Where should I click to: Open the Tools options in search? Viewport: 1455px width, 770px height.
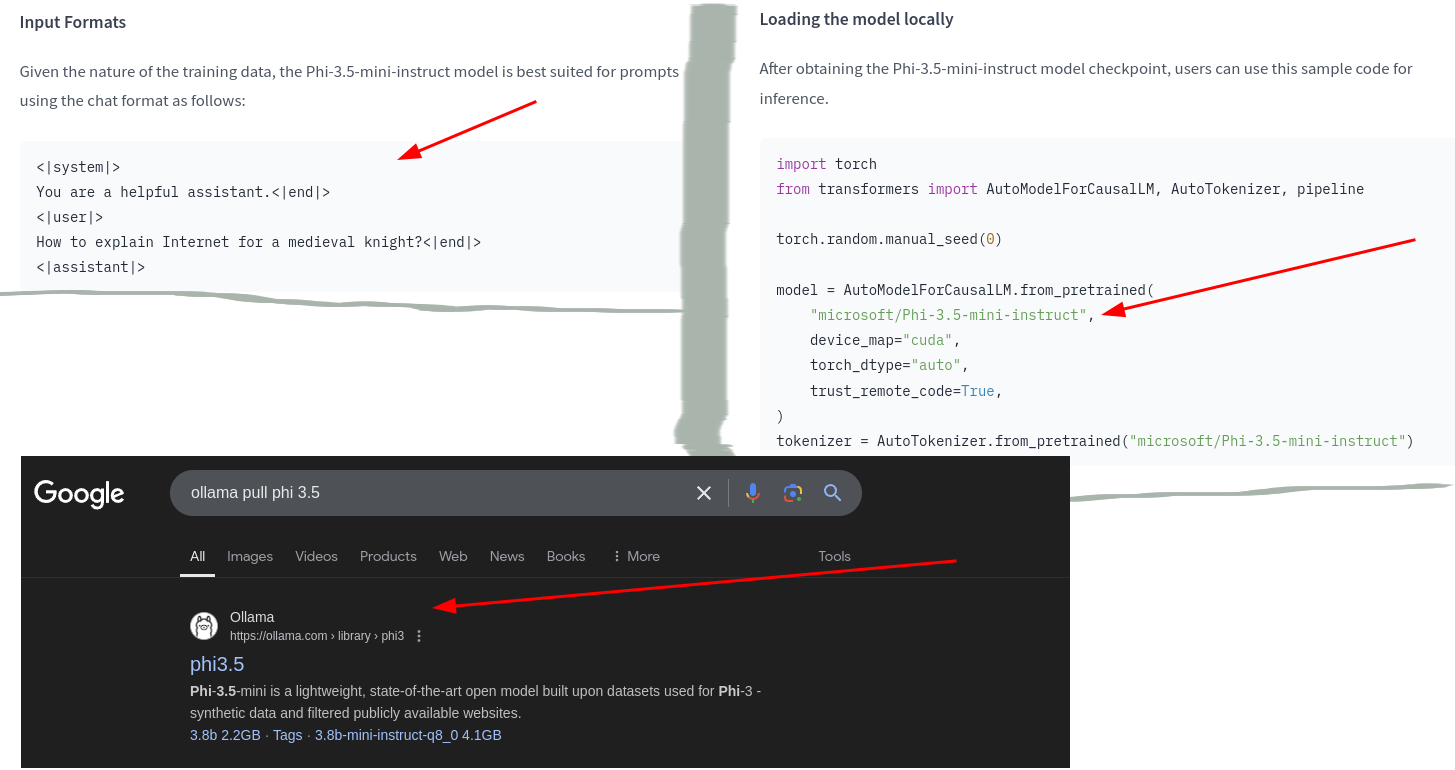(834, 556)
